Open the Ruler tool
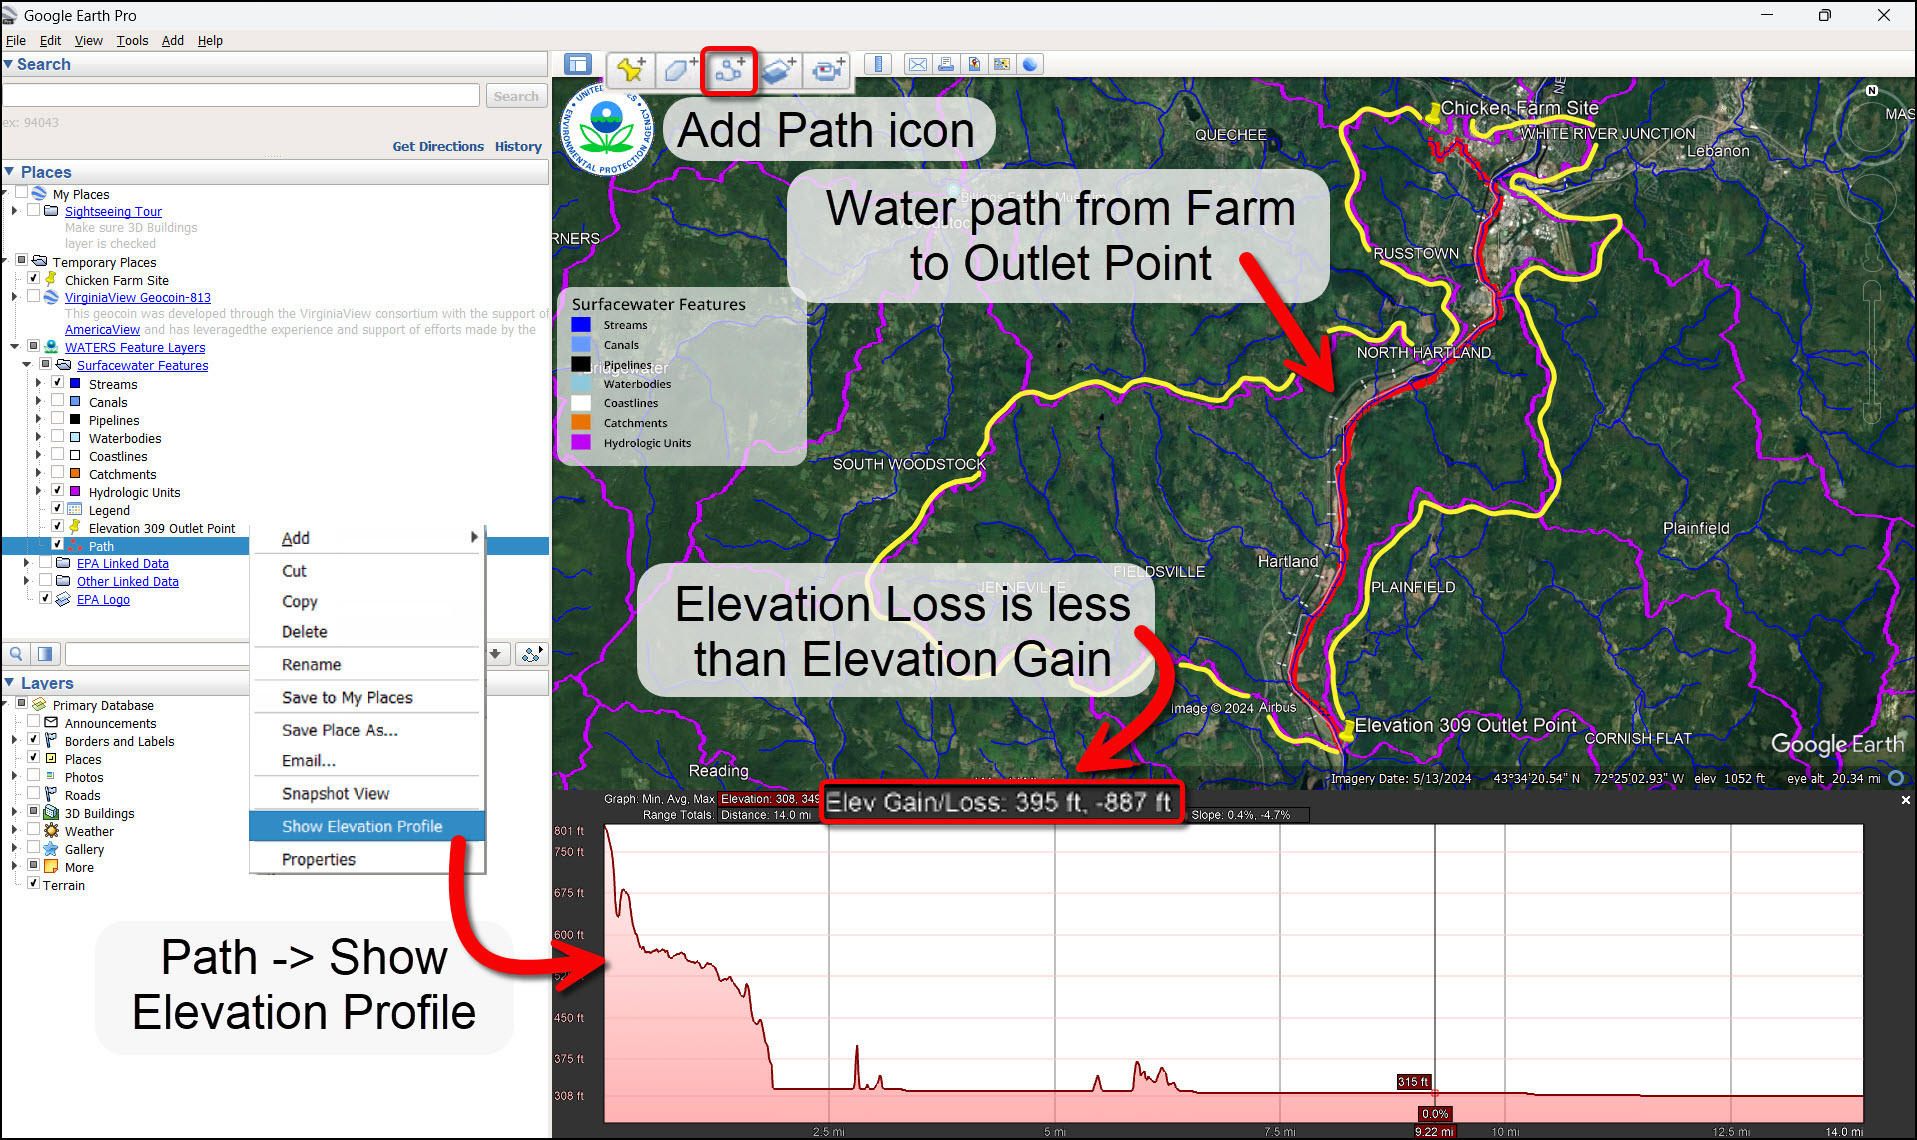The height and width of the screenshot is (1140, 1917). pyautogui.click(x=878, y=65)
